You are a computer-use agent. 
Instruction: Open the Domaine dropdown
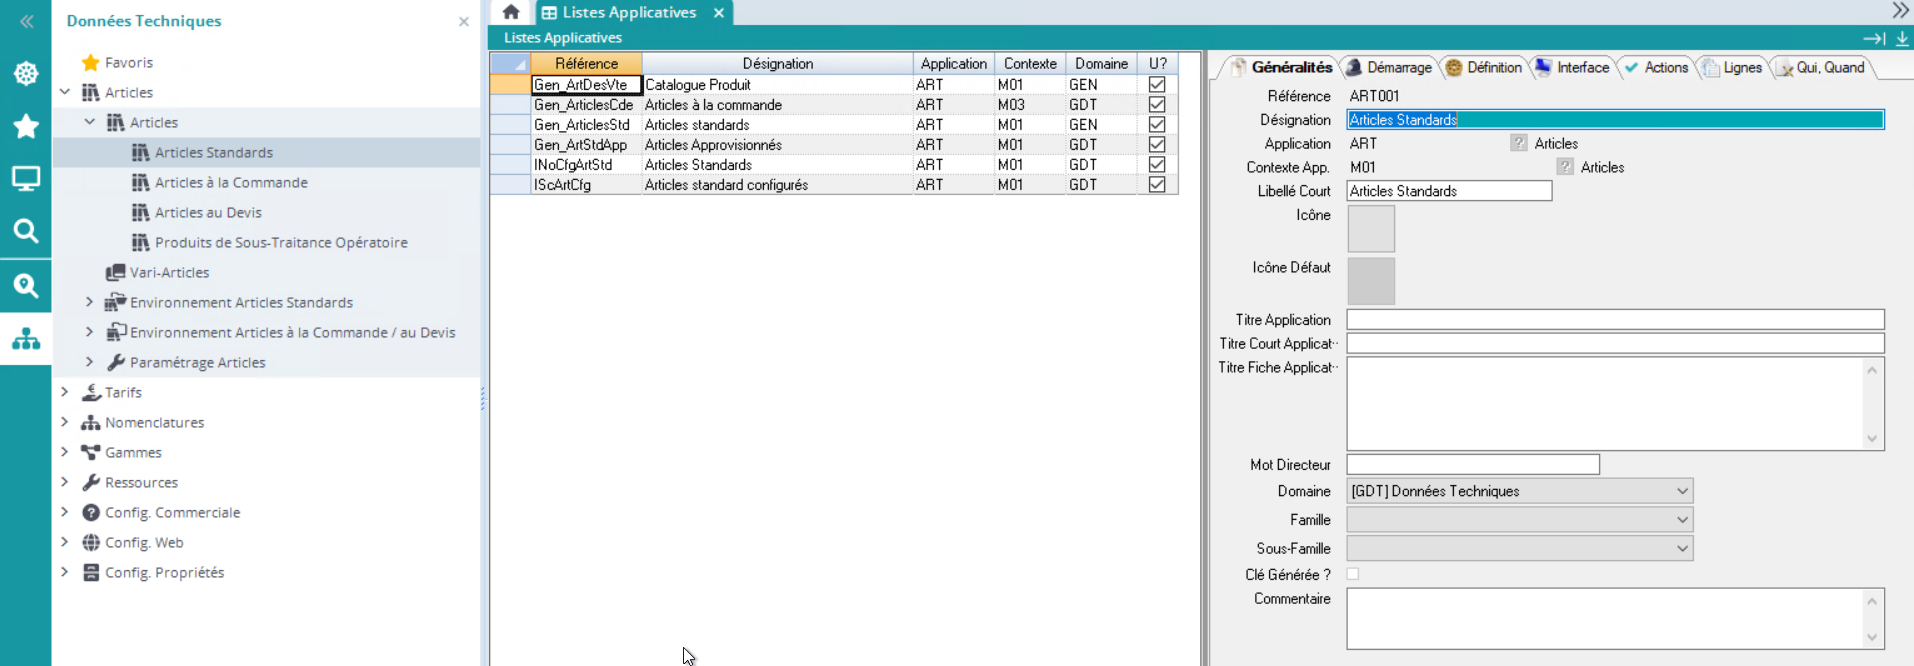point(1682,491)
